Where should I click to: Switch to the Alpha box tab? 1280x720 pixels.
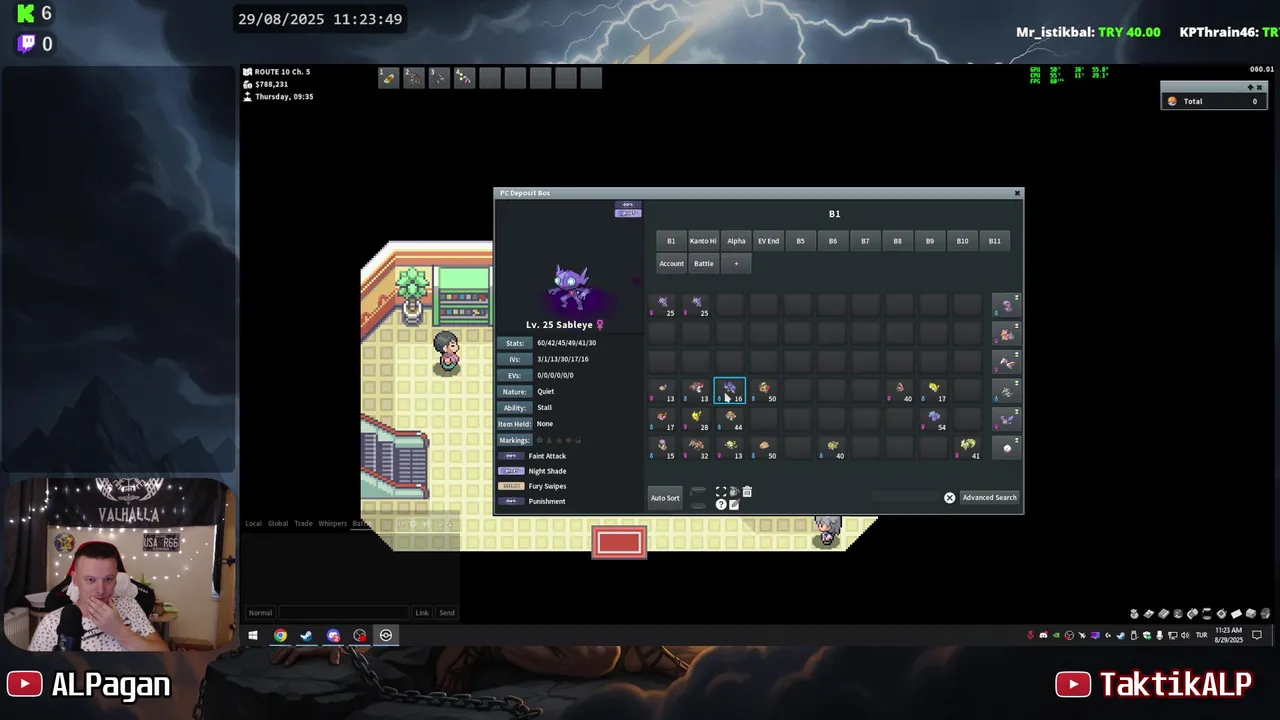click(x=736, y=241)
